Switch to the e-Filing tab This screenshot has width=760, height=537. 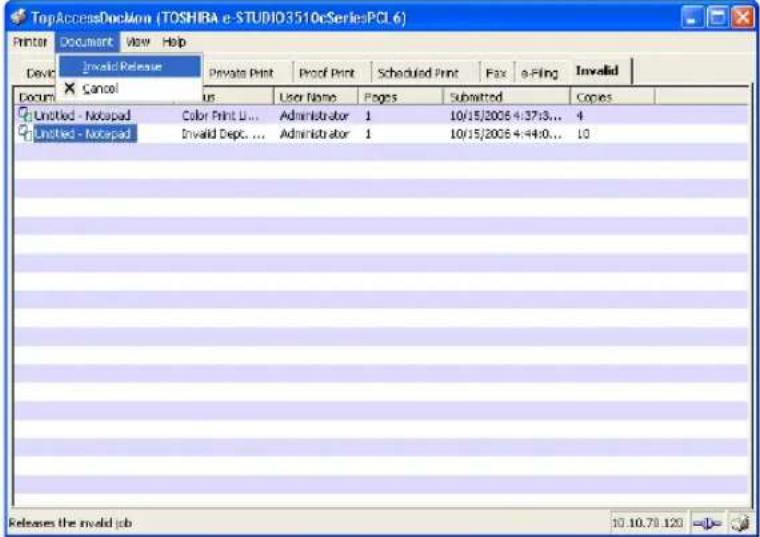point(539,73)
